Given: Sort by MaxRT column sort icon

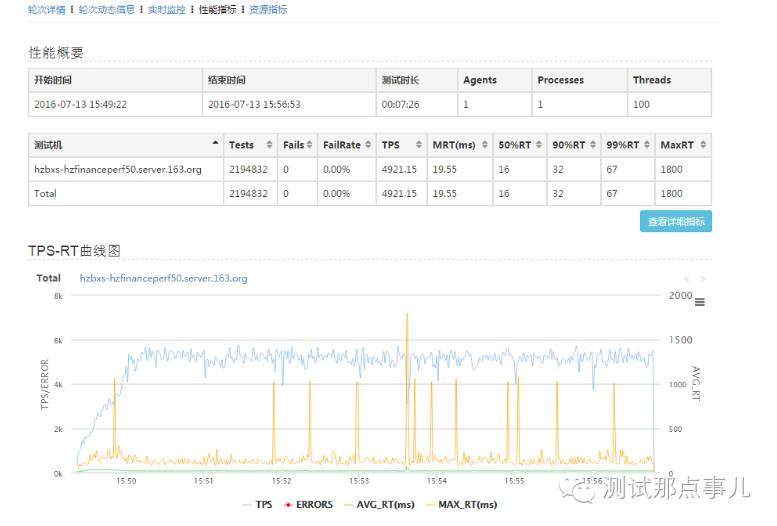Looking at the screenshot, I should click(x=703, y=144).
